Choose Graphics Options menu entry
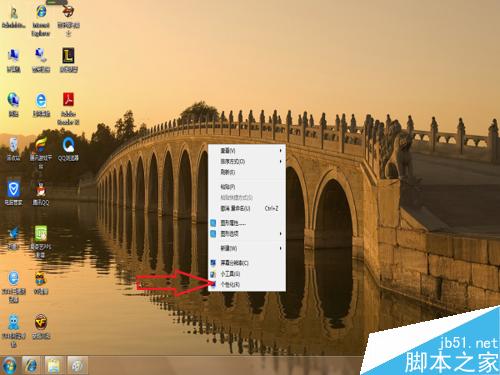Image resolution: width=500 pixels, height=375 pixels. (x=247, y=234)
